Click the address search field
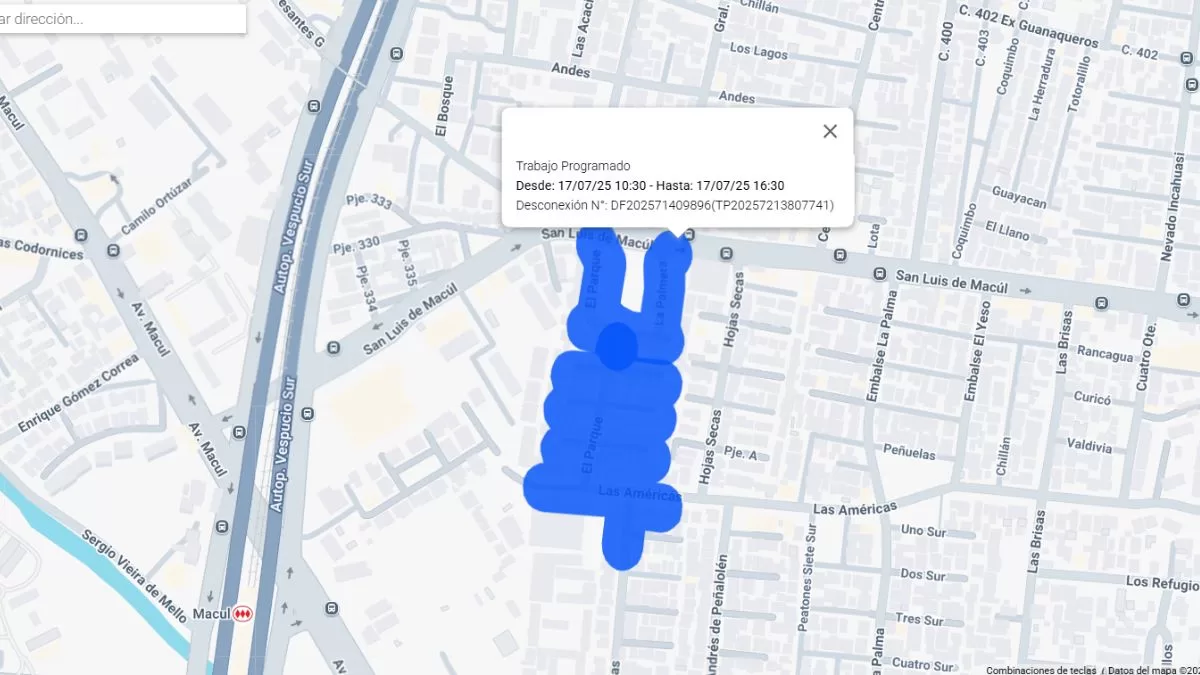The height and width of the screenshot is (675, 1200). coord(120,19)
